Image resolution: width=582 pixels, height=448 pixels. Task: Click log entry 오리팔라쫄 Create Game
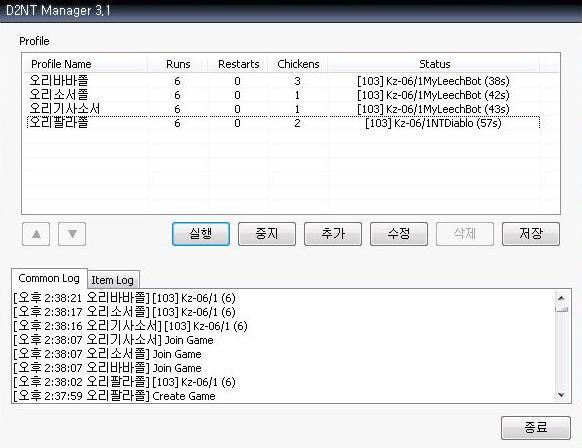tap(114, 396)
